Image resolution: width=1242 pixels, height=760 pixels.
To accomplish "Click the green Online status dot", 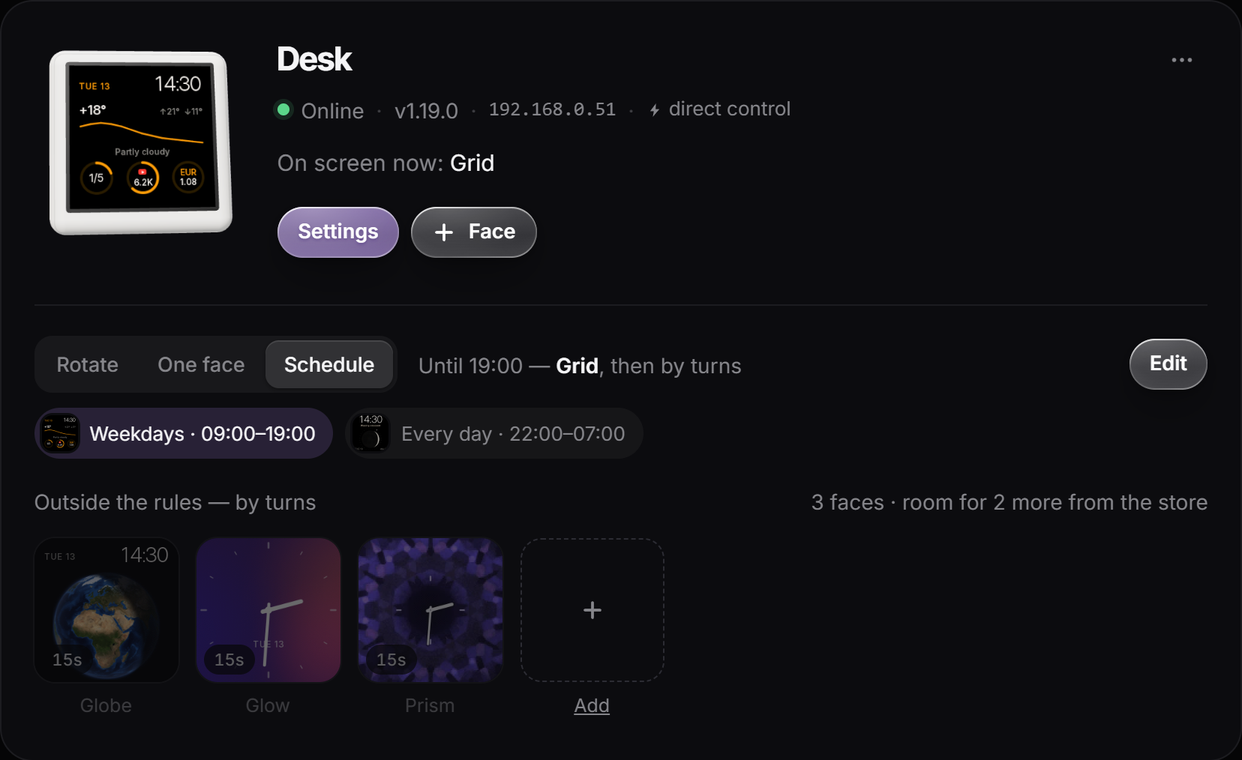I will tap(283, 110).
